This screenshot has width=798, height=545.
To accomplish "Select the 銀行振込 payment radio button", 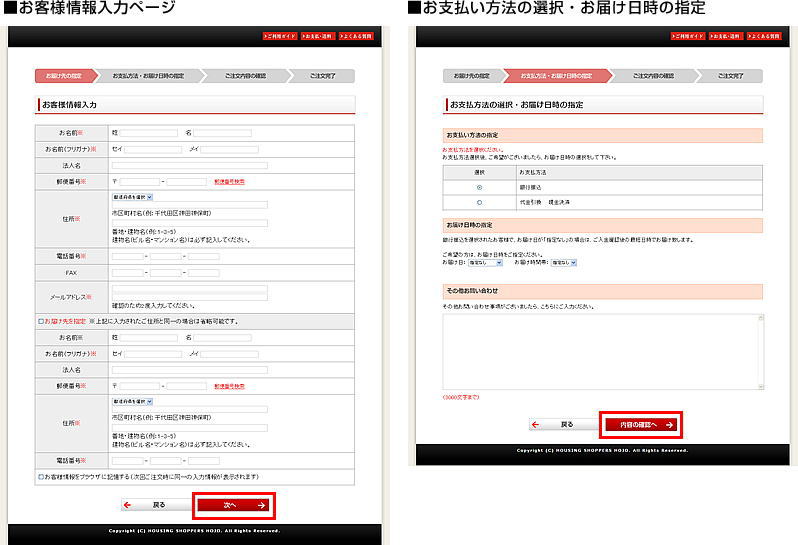I will (x=479, y=187).
